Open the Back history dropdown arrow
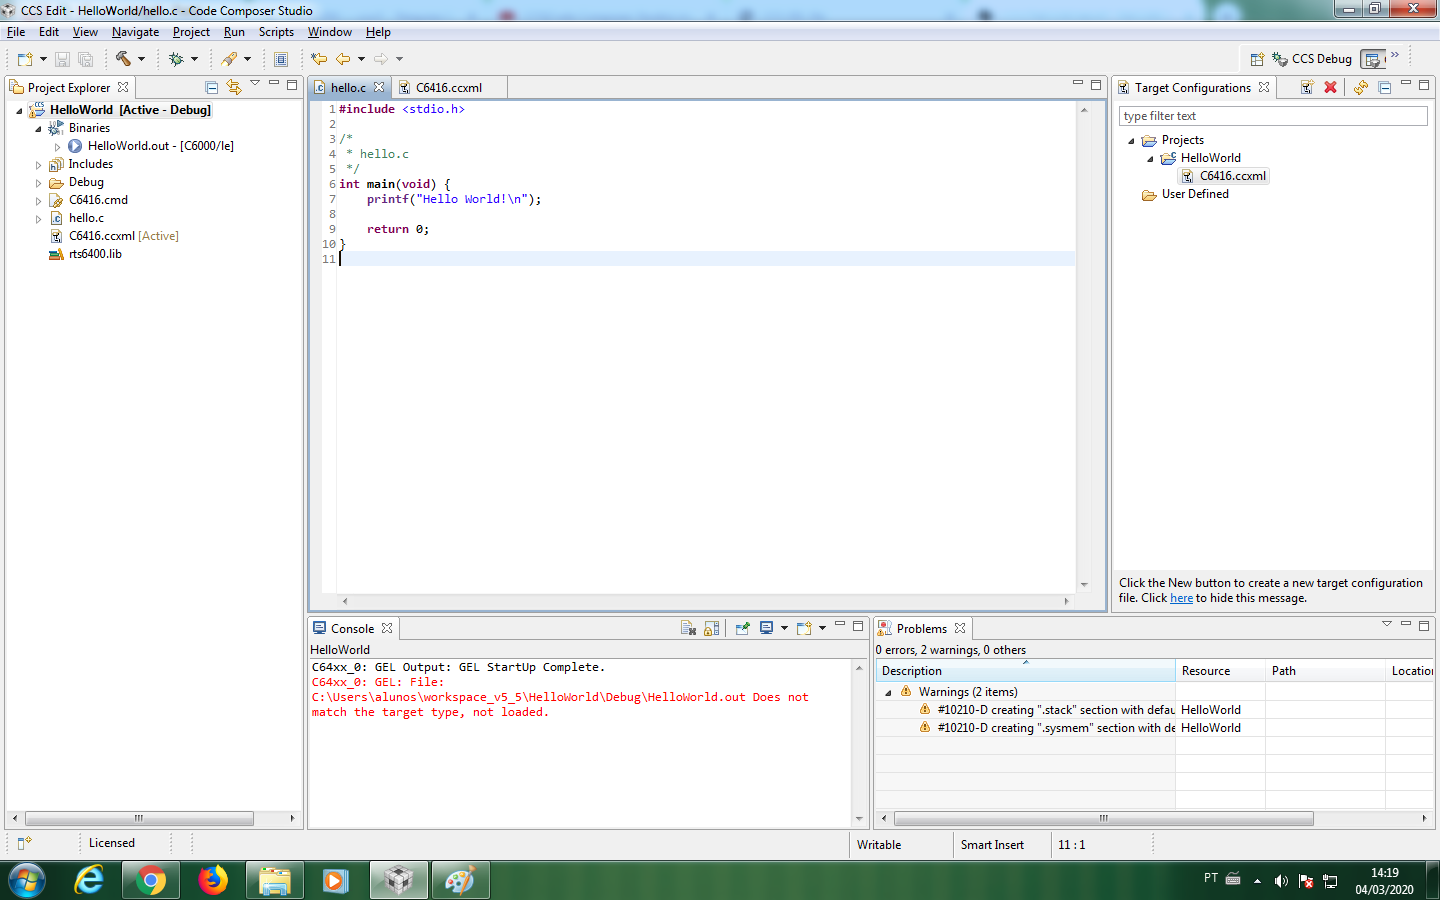 (361, 60)
